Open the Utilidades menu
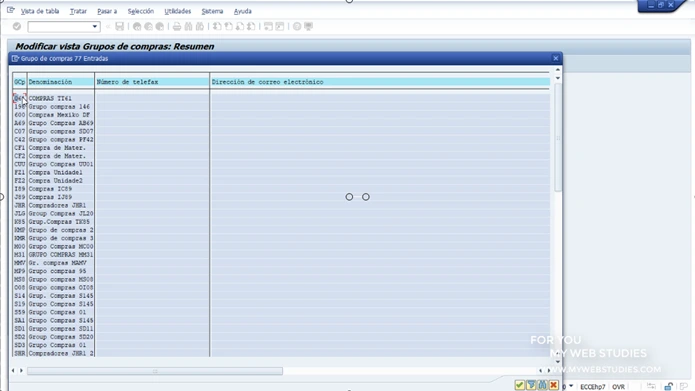The width and height of the screenshot is (695, 391). (178, 11)
